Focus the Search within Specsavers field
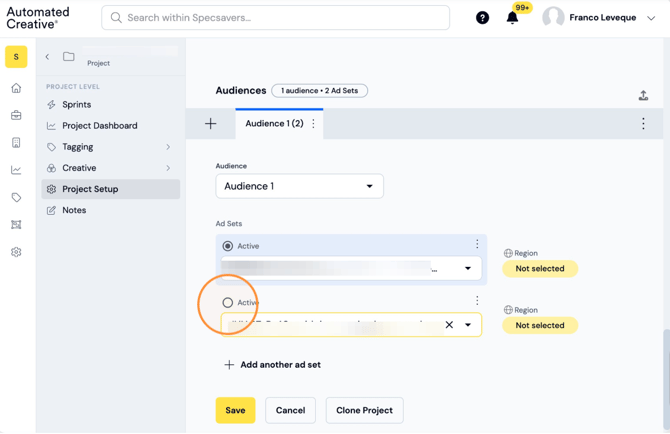 (x=276, y=18)
